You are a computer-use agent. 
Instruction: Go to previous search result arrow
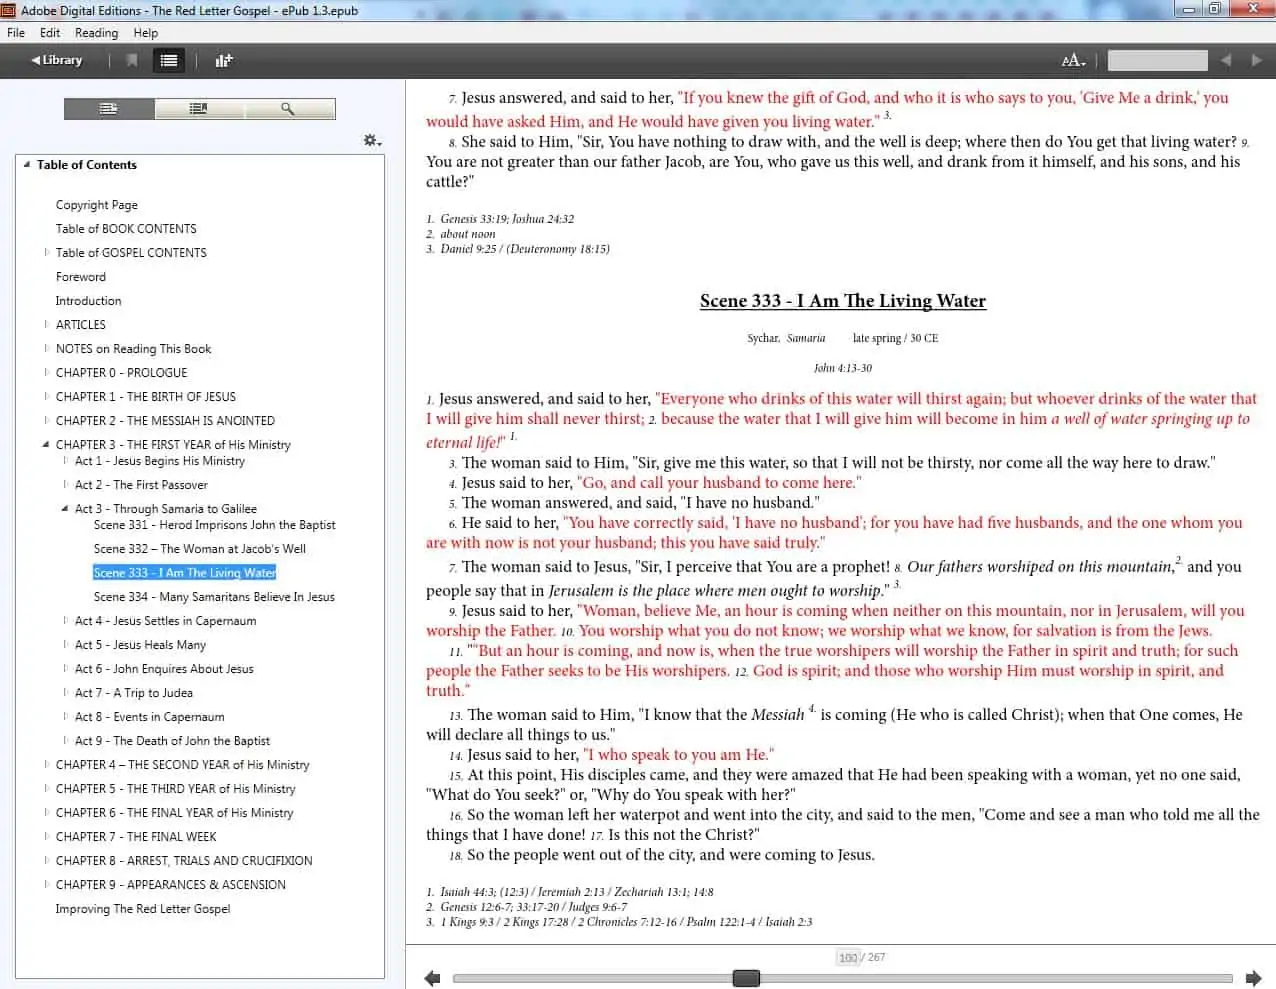click(x=1226, y=60)
